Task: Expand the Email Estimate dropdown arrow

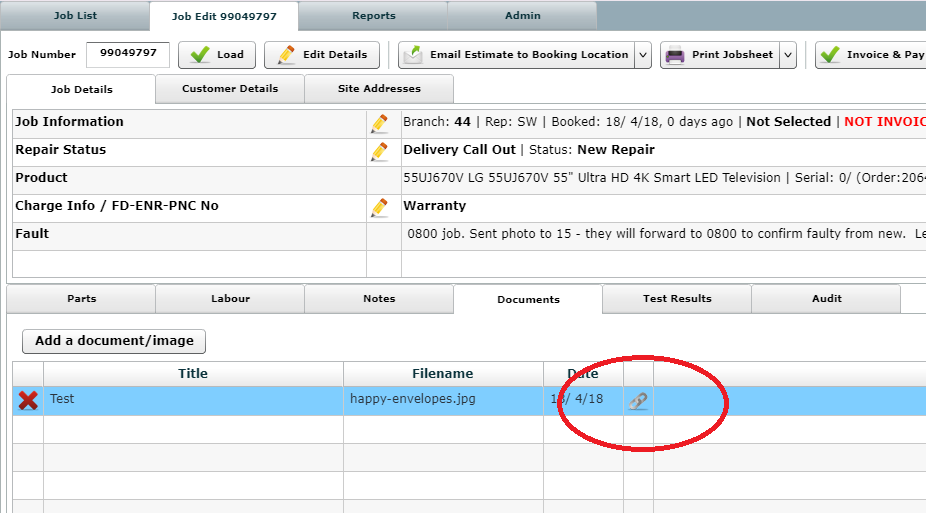Action: (643, 55)
